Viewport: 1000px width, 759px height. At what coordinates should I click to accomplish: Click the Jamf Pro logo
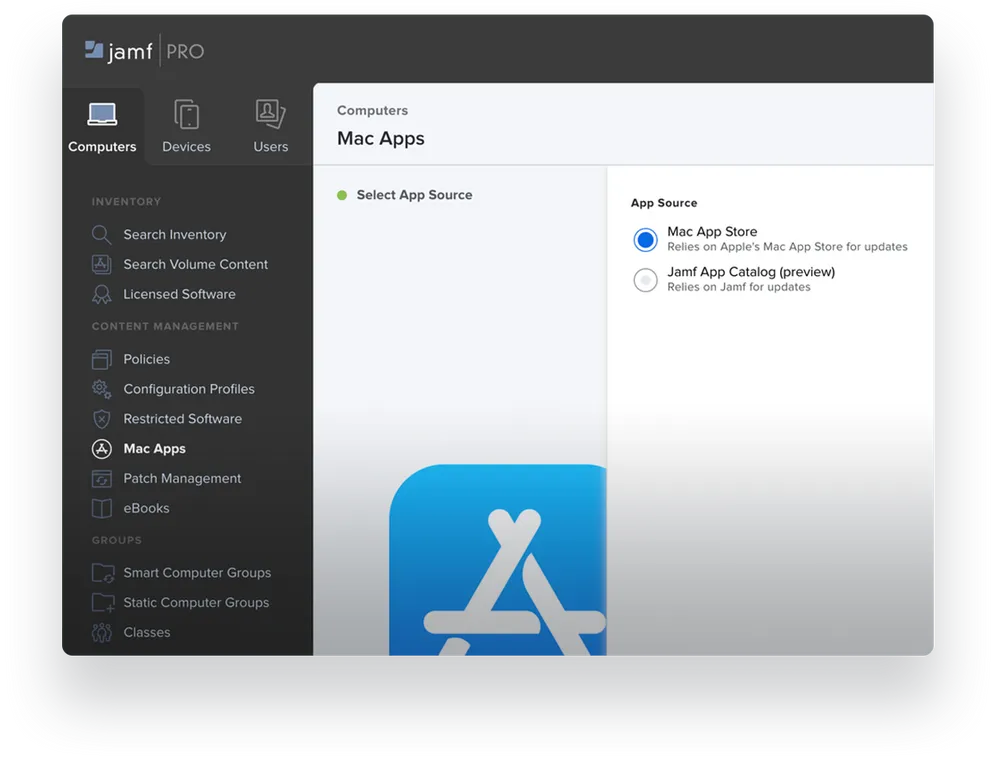tap(143, 50)
